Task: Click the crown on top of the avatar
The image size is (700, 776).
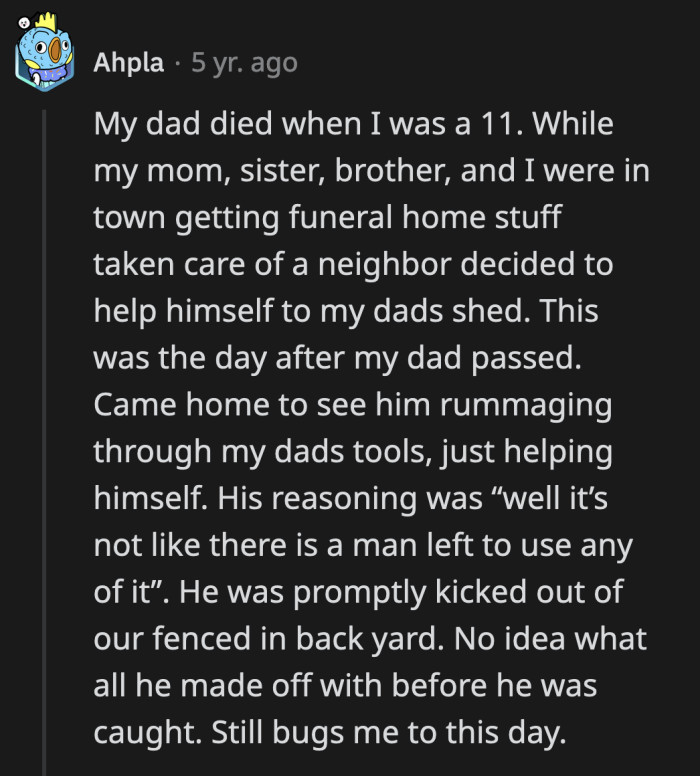Action: click(x=43, y=20)
